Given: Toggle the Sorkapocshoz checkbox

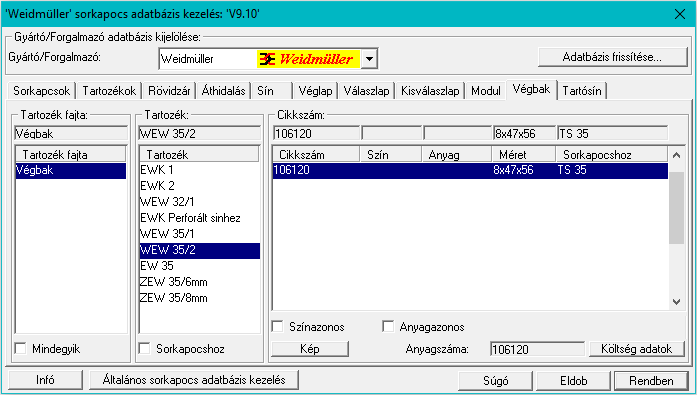Looking at the screenshot, I should [144, 348].
